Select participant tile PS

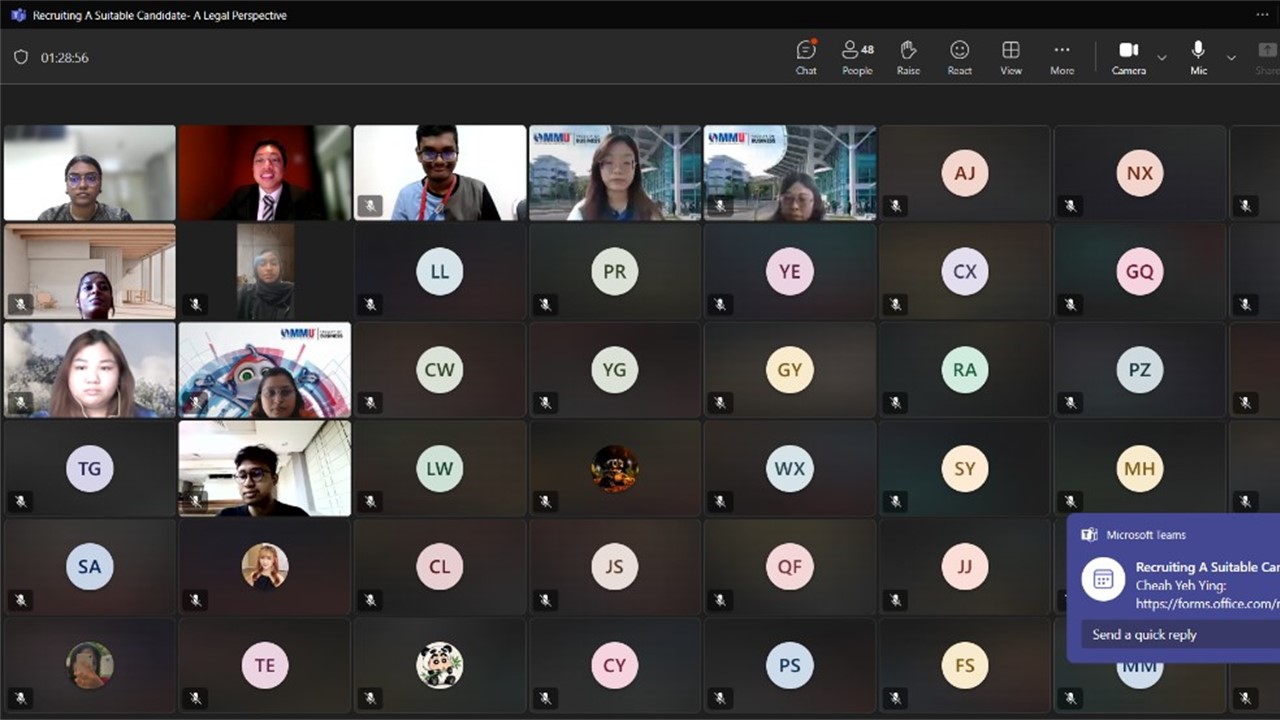coord(789,664)
